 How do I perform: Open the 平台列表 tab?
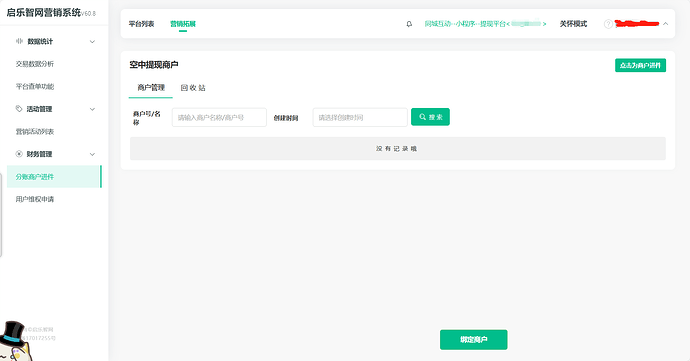pyautogui.click(x=141, y=24)
